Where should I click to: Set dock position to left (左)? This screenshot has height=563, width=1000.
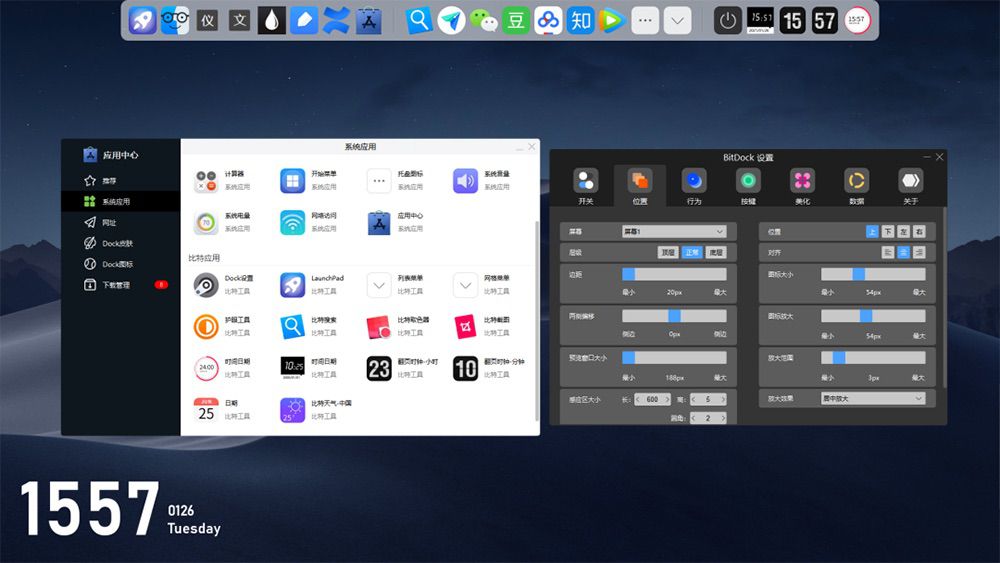click(903, 231)
